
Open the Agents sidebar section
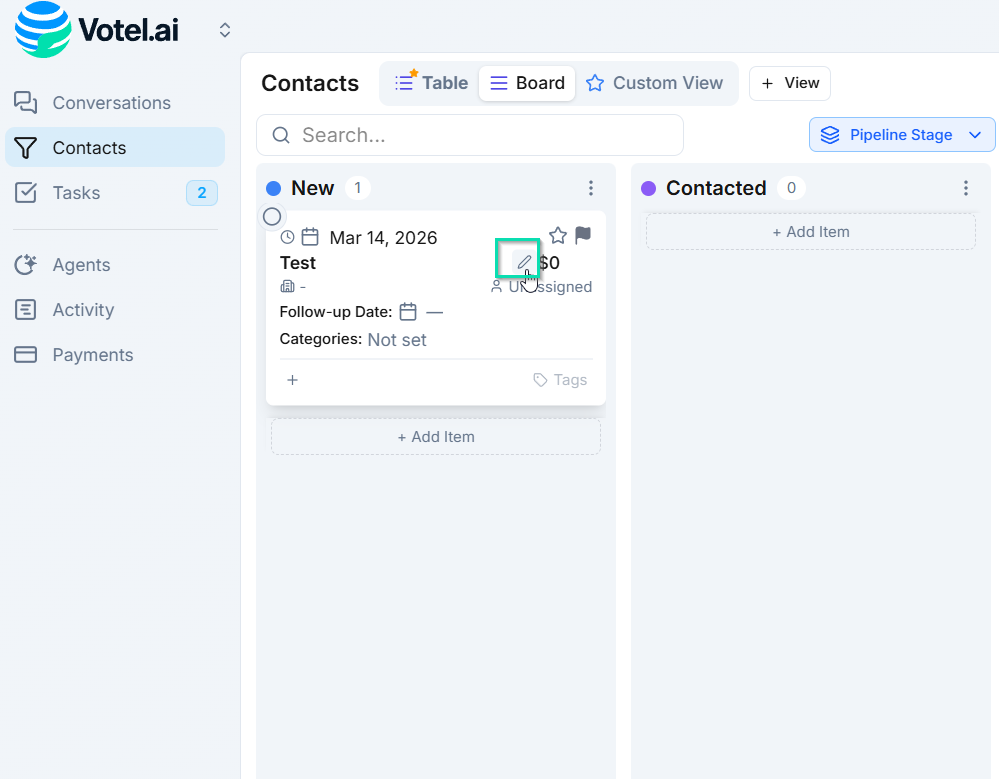(81, 265)
